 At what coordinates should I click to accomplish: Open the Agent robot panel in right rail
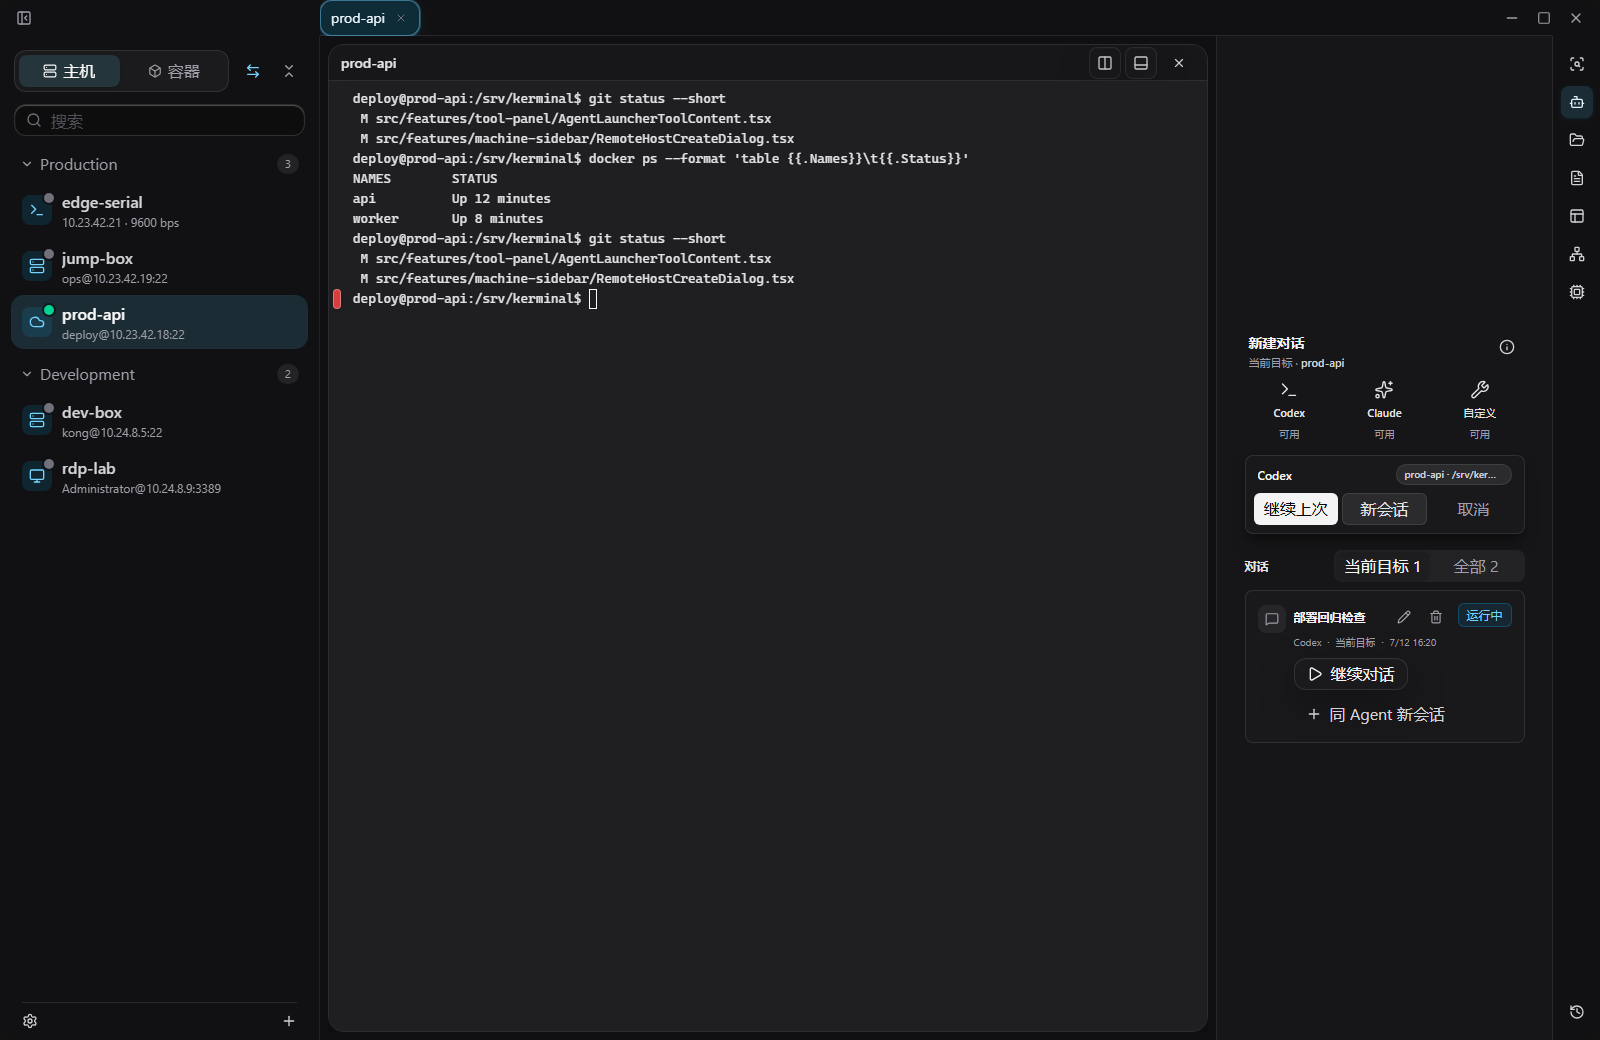(x=1577, y=102)
